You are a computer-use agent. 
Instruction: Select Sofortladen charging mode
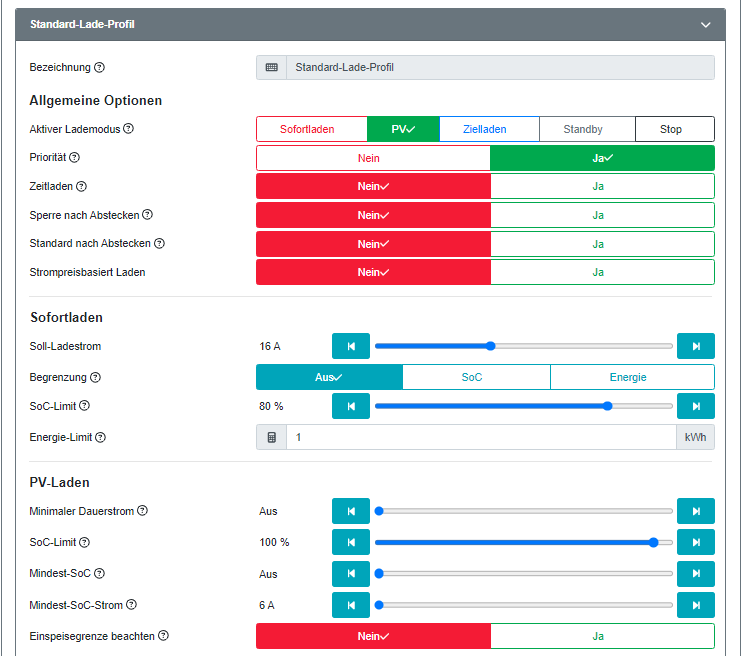[312, 129]
